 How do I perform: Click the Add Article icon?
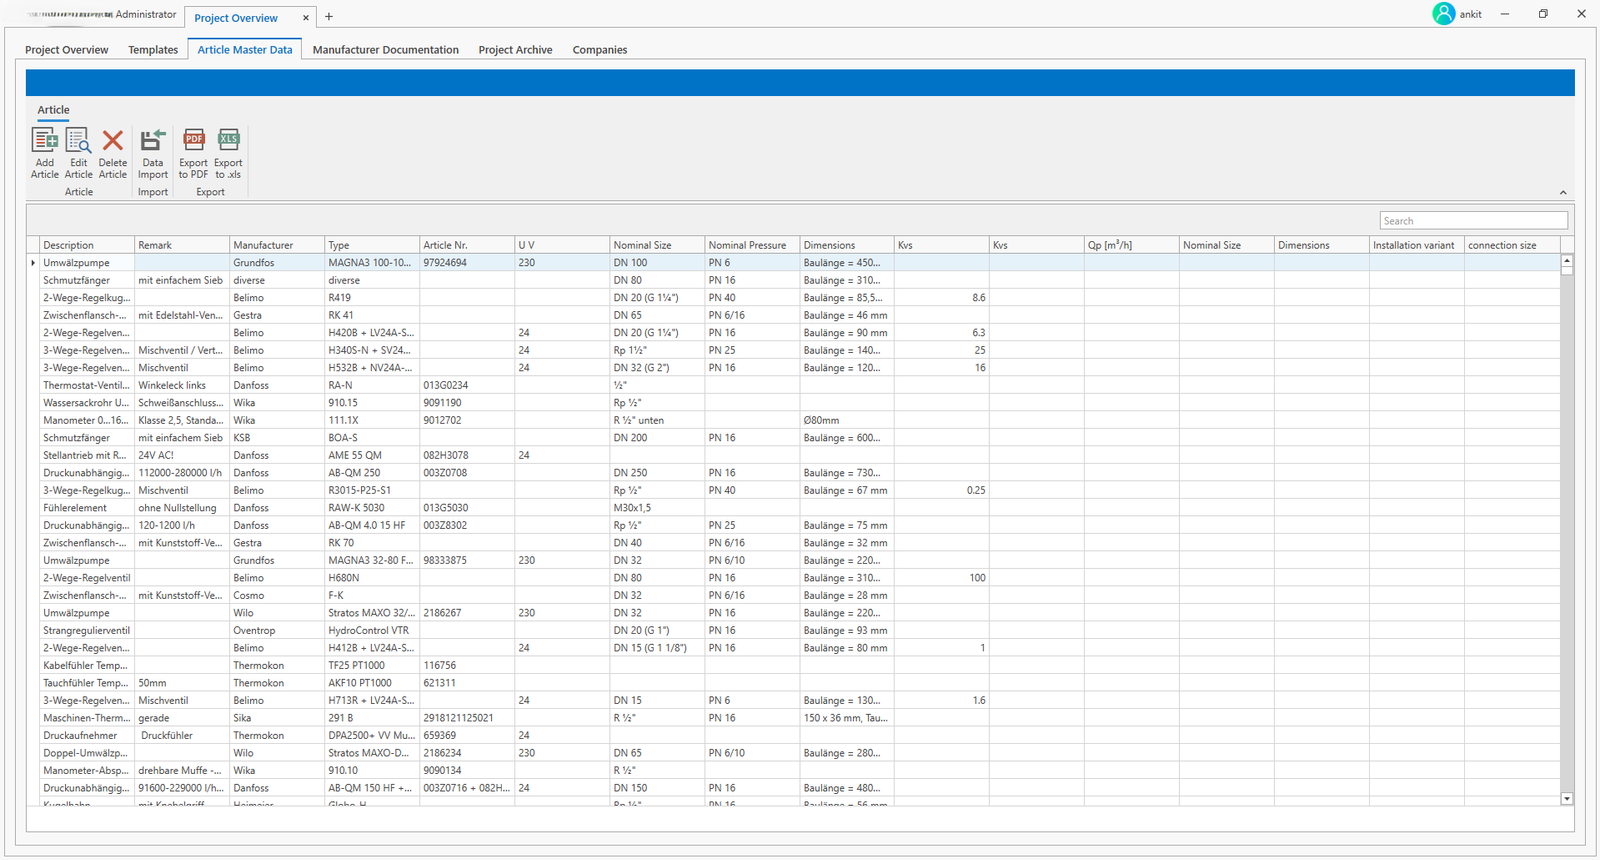tap(45, 142)
